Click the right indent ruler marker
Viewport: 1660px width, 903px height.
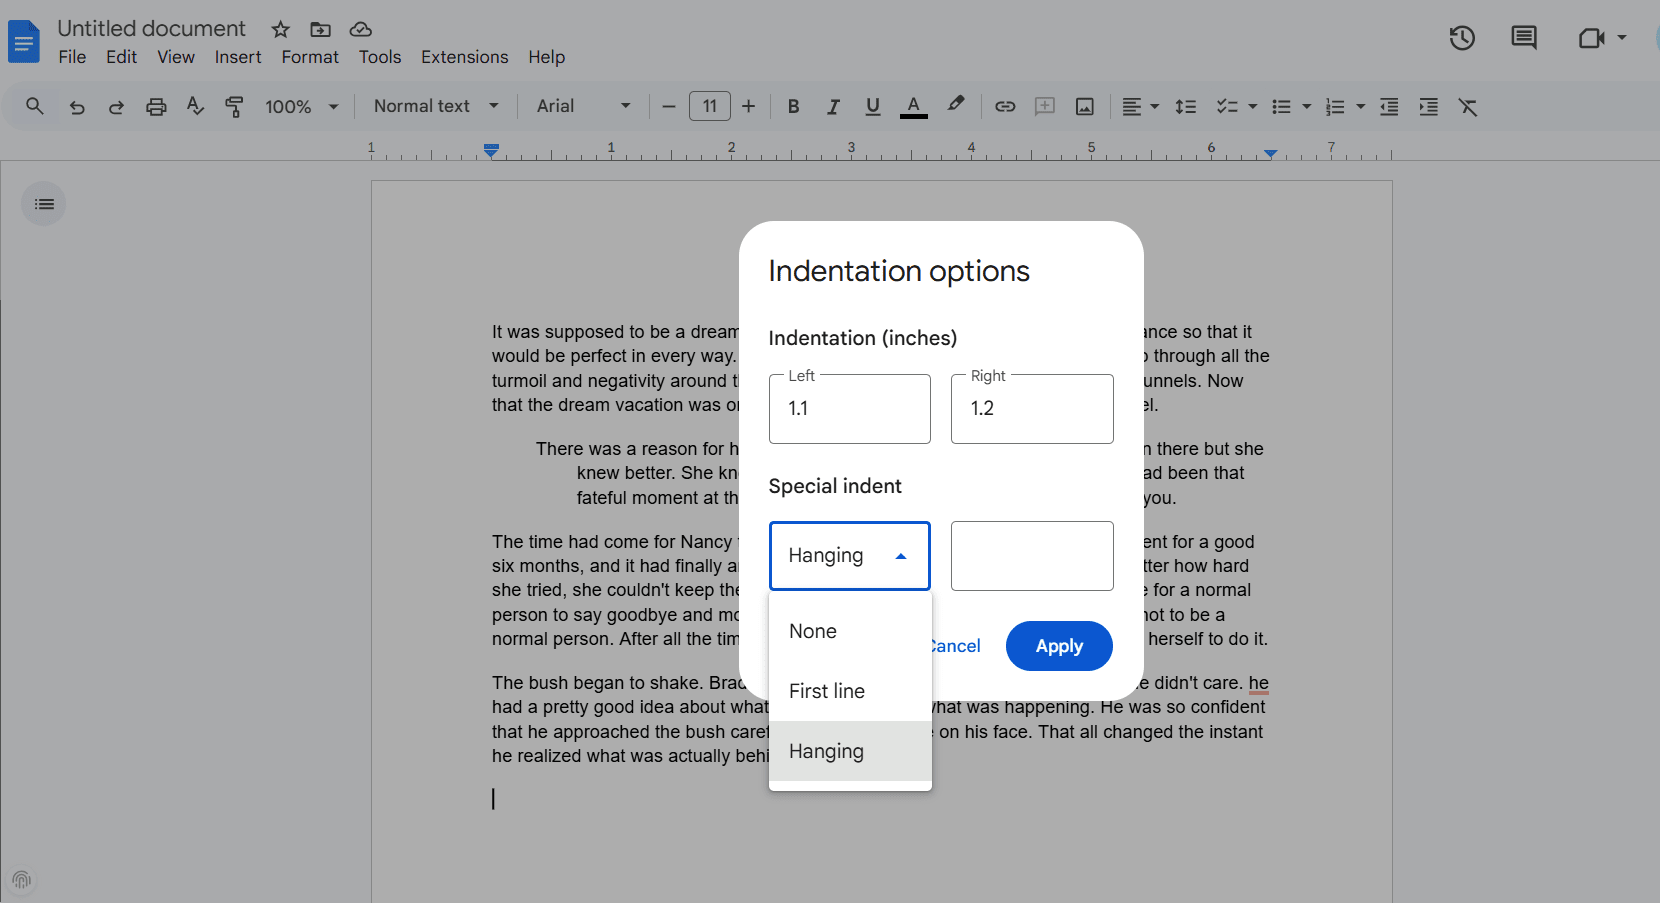(x=1270, y=153)
